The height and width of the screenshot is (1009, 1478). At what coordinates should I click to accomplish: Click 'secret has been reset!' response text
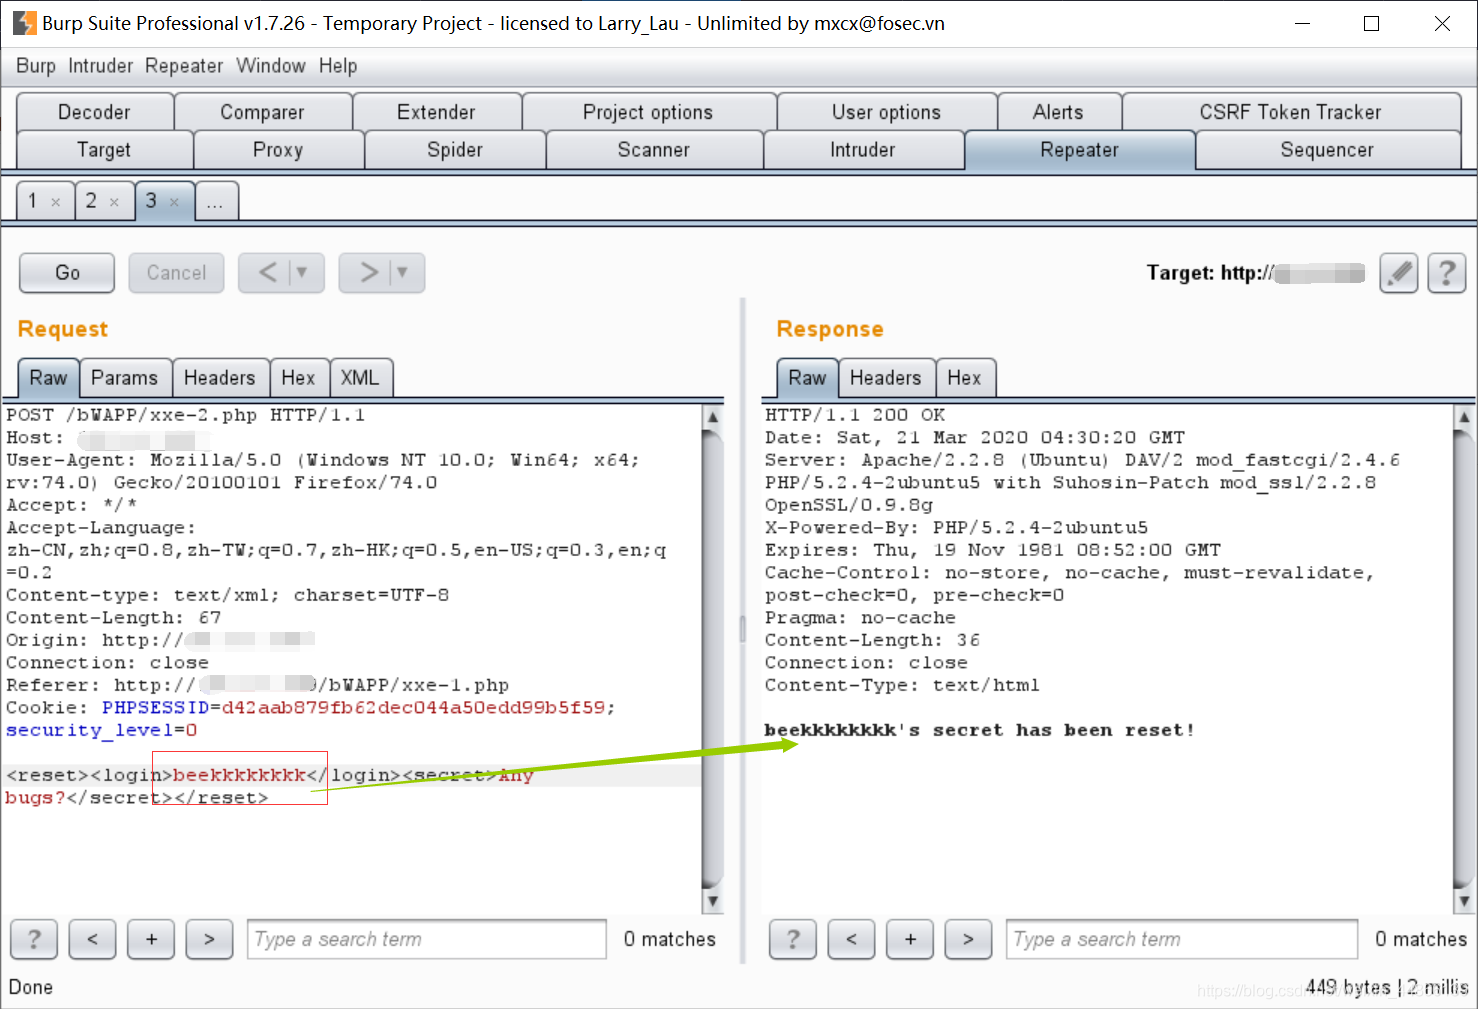tap(1064, 730)
